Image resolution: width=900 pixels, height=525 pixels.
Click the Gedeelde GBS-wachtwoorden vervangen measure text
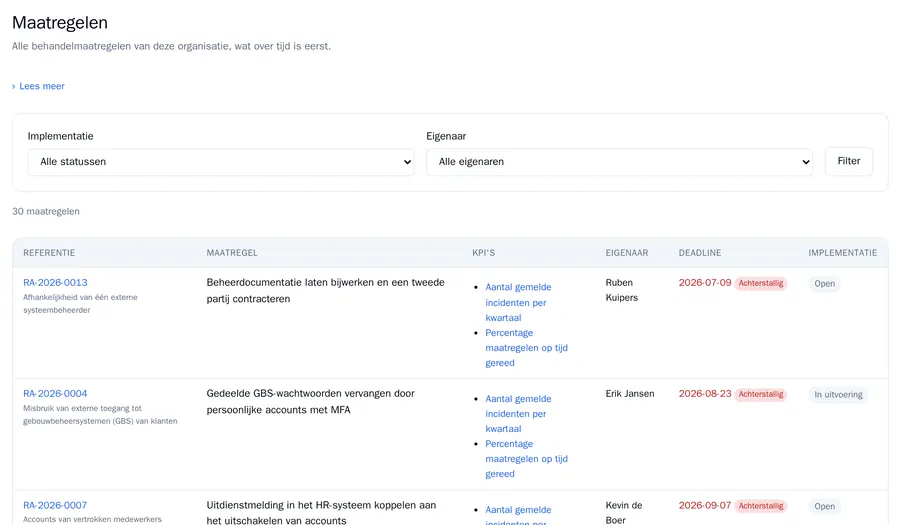coord(311,402)
